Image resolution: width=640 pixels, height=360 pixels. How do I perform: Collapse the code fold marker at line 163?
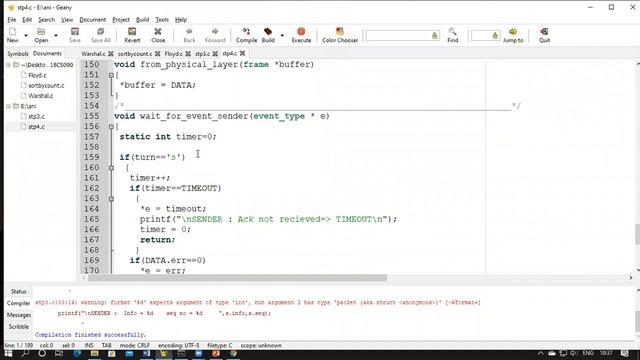(x=111, y=199)
